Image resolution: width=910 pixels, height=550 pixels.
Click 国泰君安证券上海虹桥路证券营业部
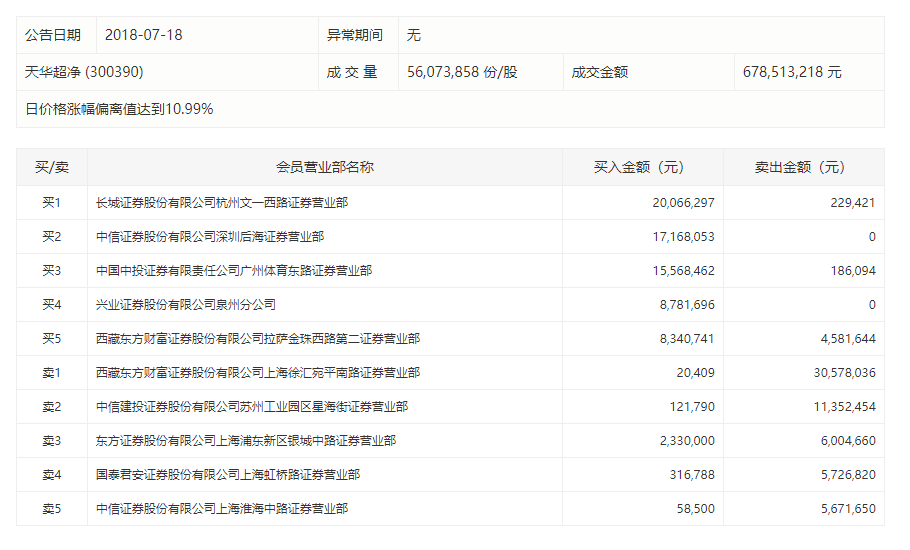pyautogui.click(x=228, y=475)
